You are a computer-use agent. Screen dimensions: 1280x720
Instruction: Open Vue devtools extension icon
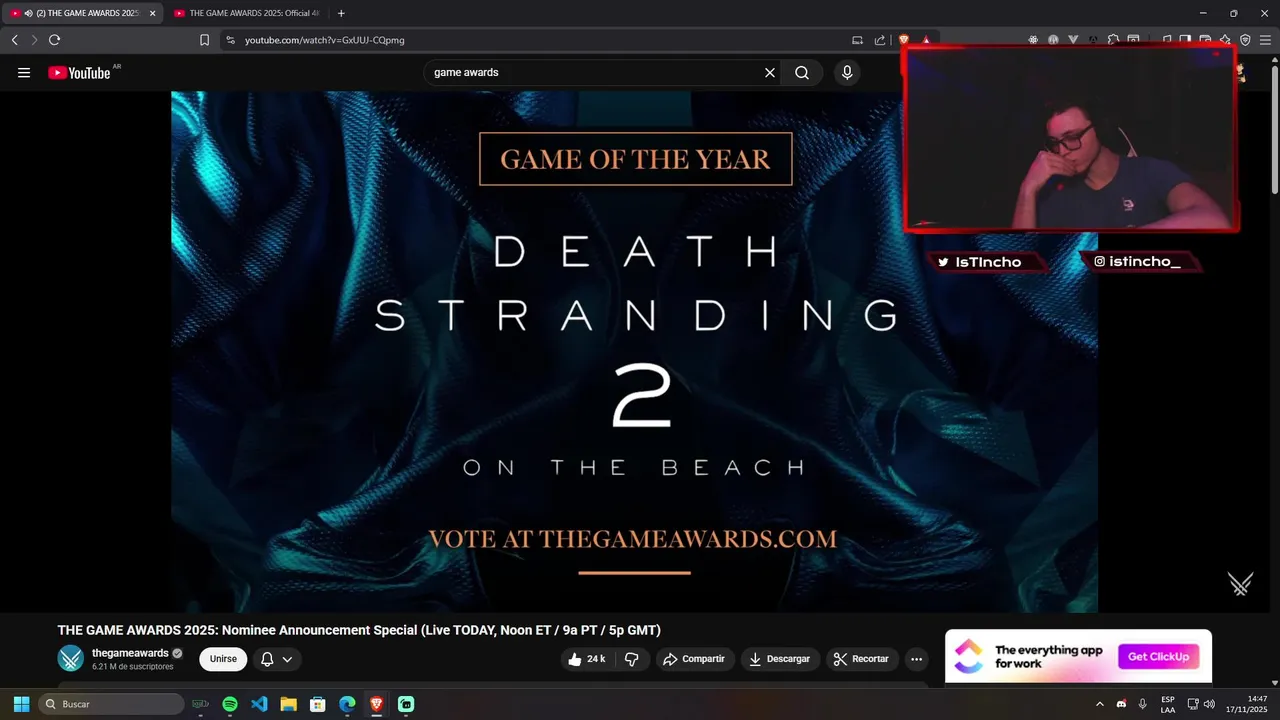pos(1073,40)
